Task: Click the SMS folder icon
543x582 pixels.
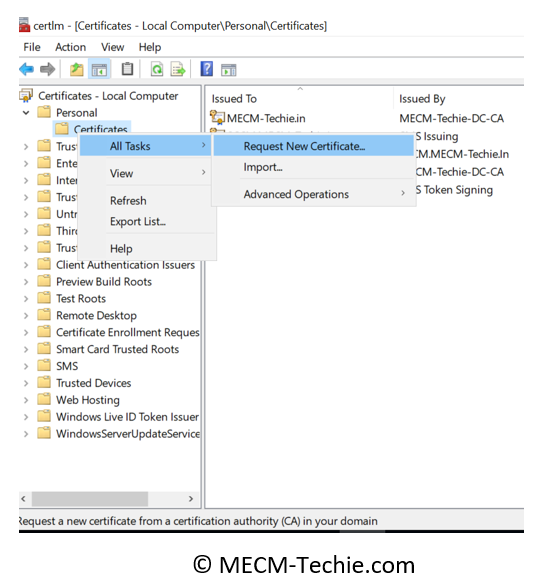Action: click(44, 365)
